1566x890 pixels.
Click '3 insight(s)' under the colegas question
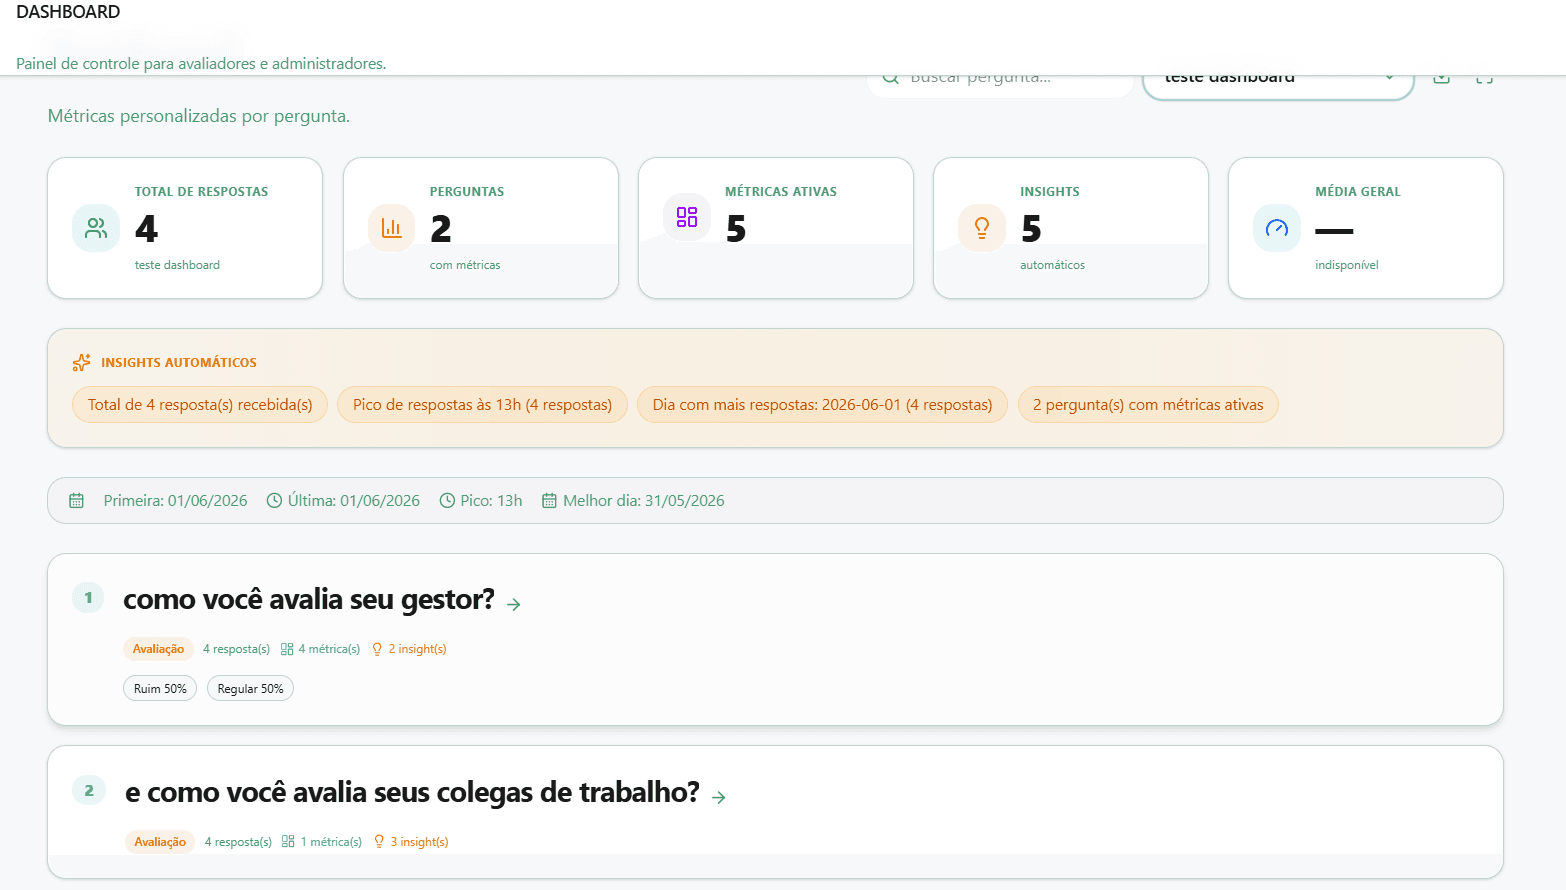(419, 842)
